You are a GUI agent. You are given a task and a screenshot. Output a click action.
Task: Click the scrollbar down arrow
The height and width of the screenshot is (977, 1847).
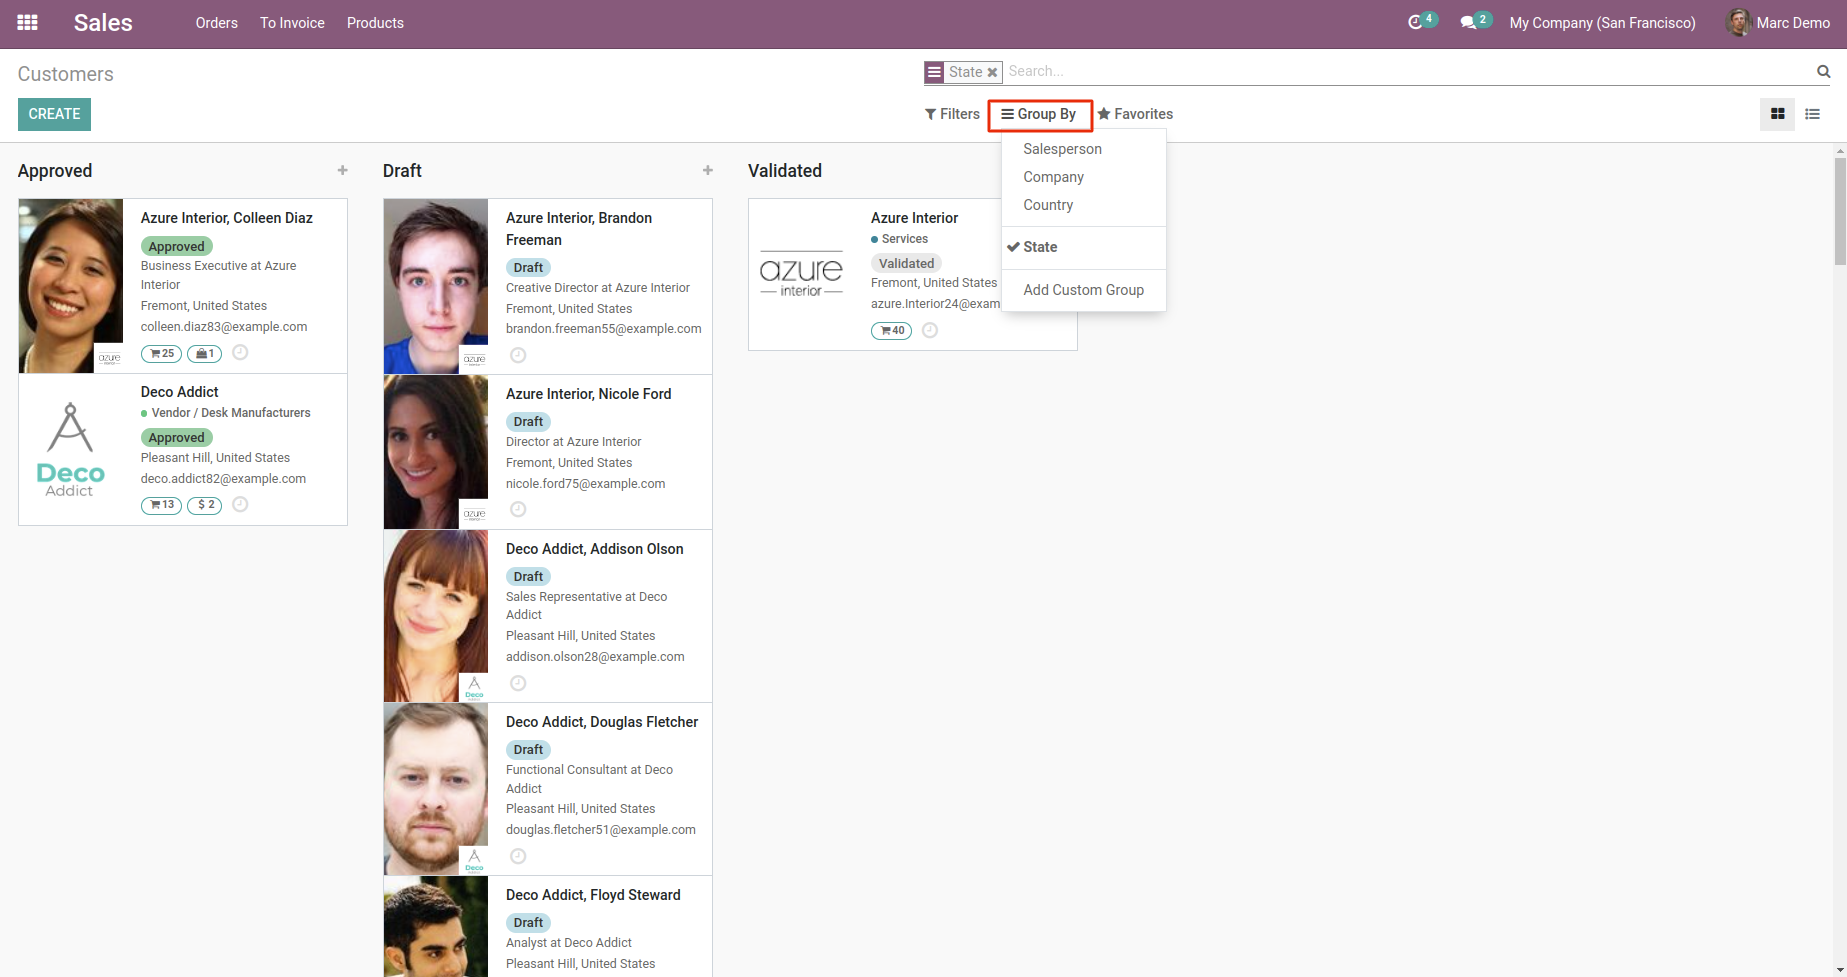[x=1840, y=970]
